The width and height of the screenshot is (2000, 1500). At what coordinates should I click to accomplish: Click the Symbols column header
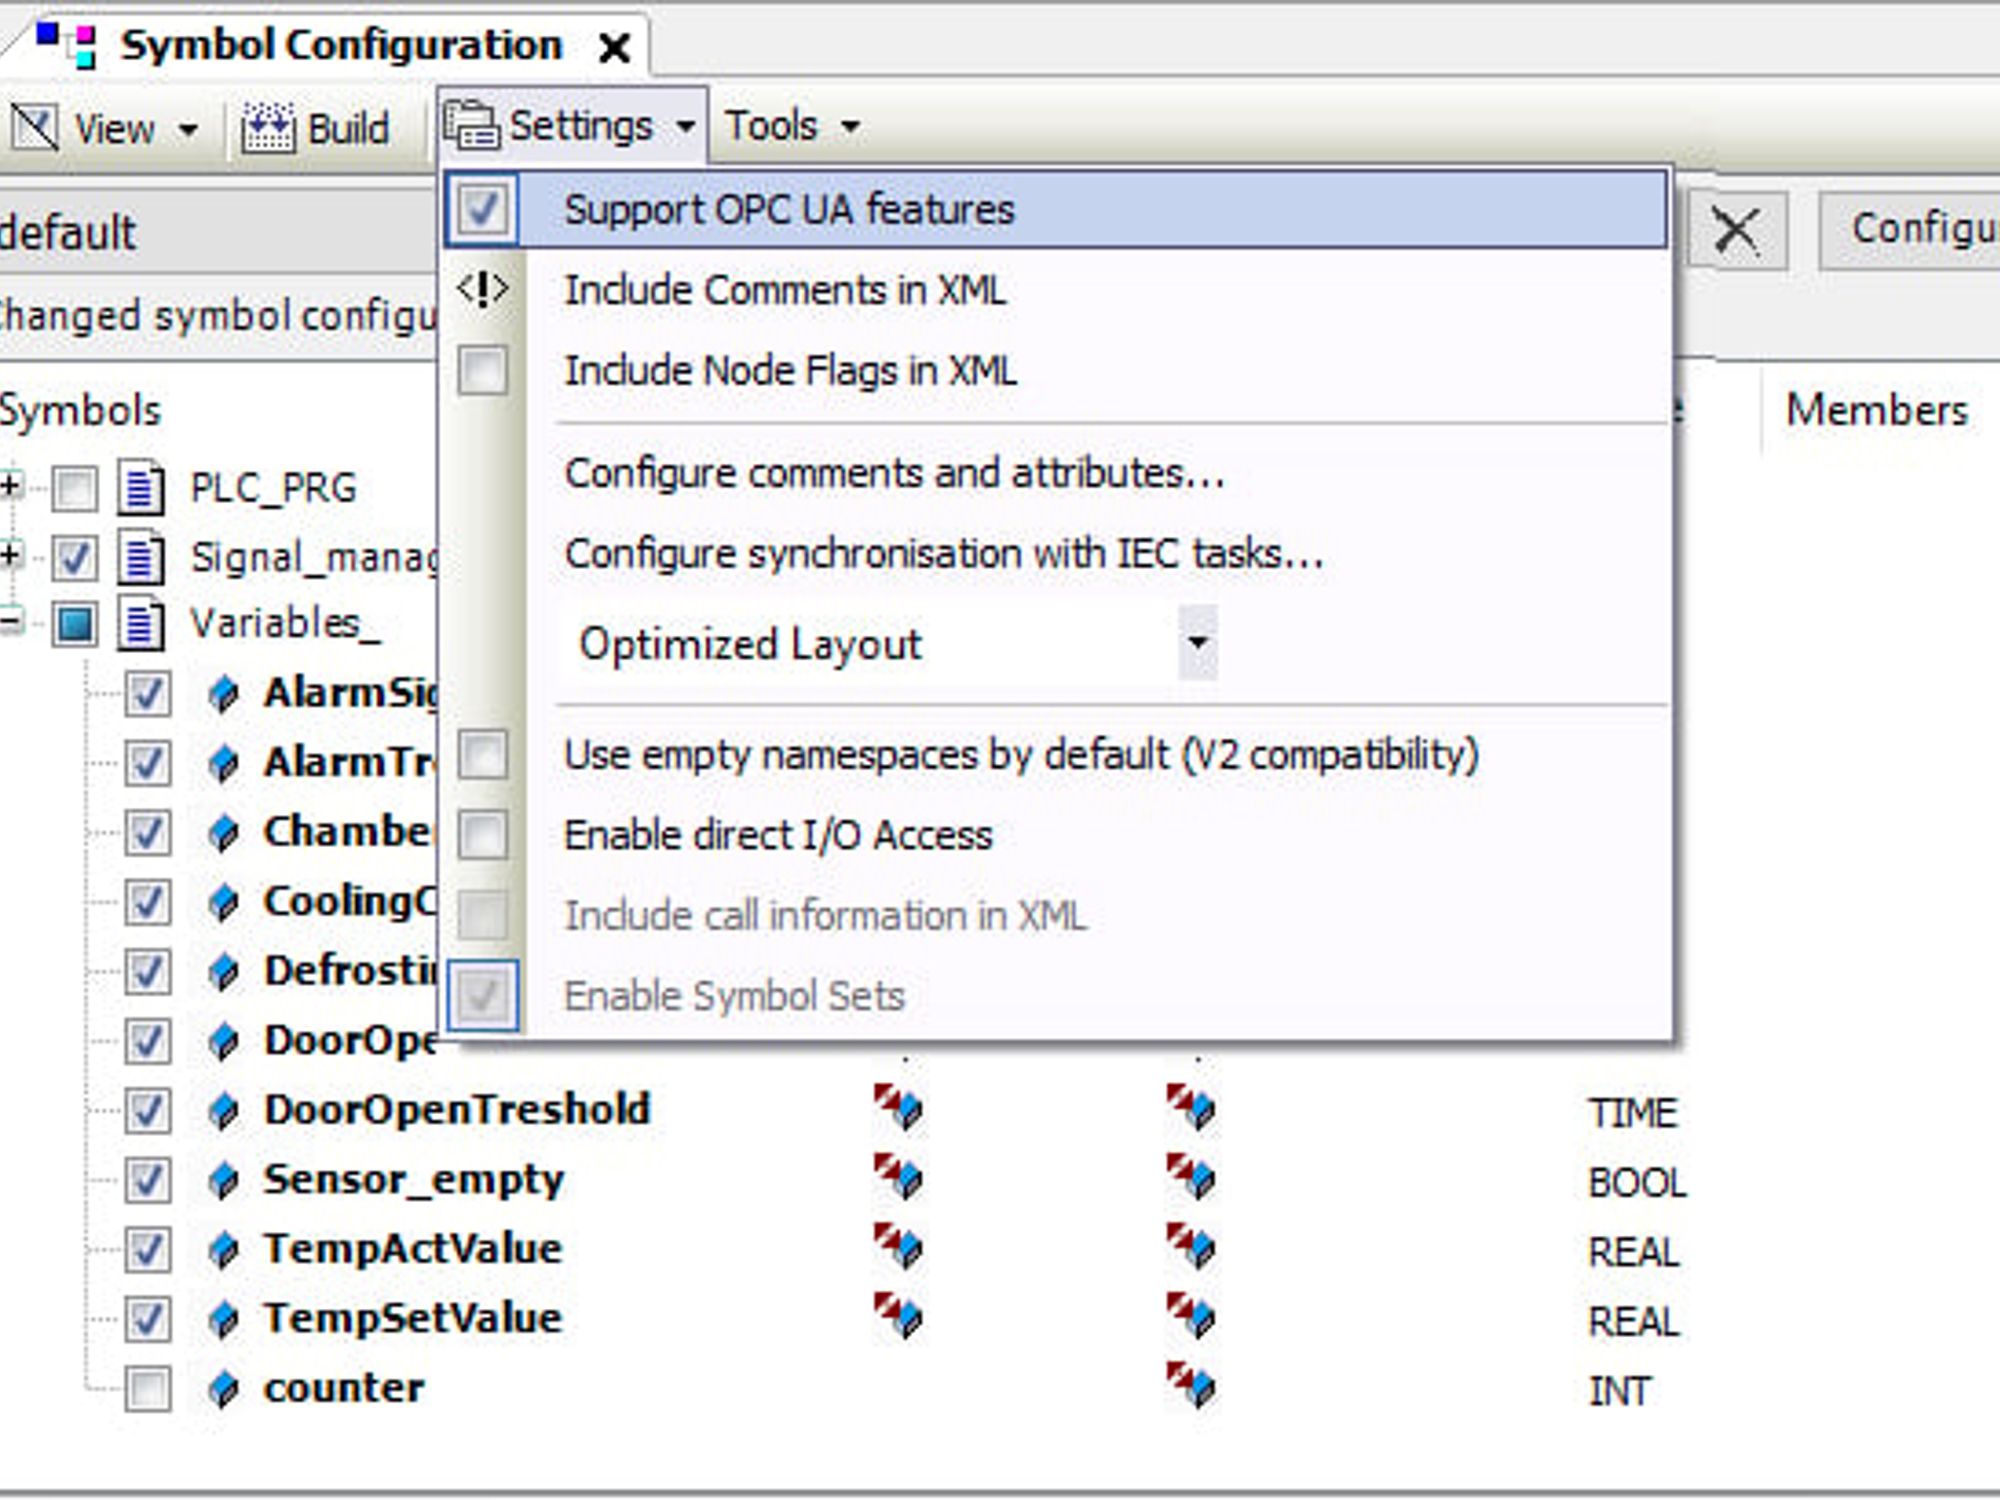click(80, 411)
